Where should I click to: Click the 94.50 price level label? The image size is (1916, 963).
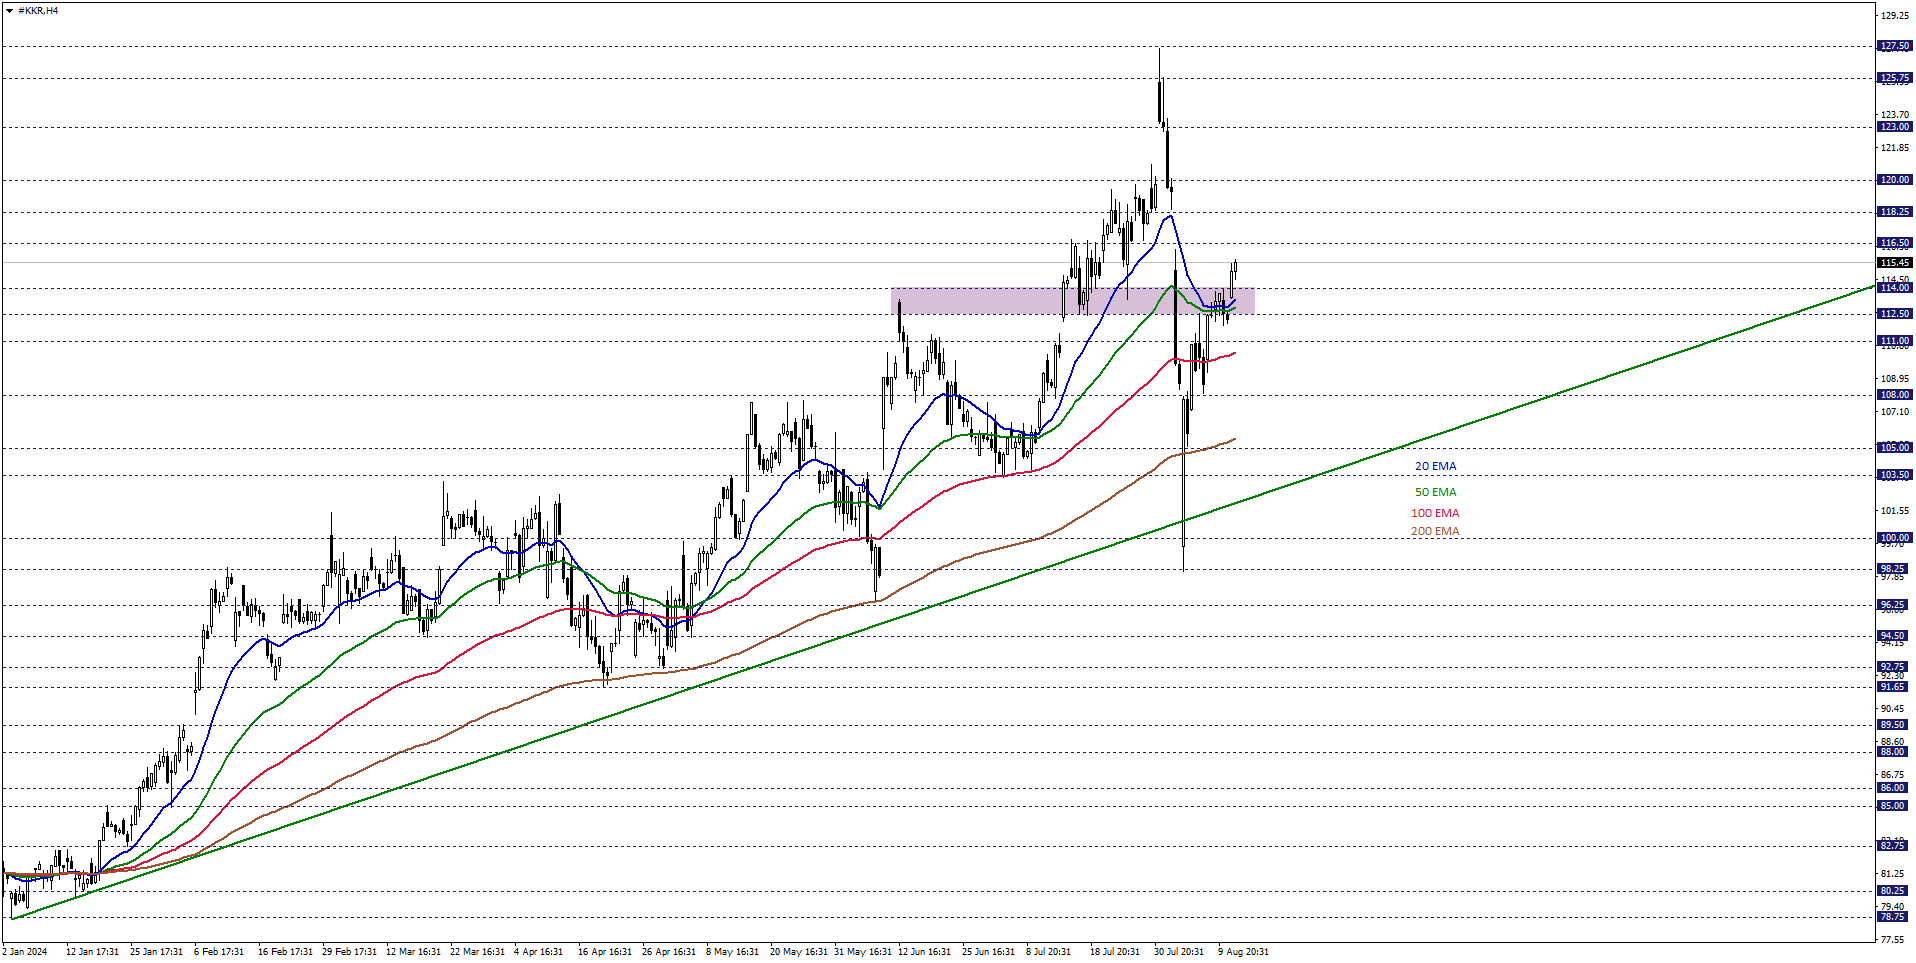coord(1893,636)
